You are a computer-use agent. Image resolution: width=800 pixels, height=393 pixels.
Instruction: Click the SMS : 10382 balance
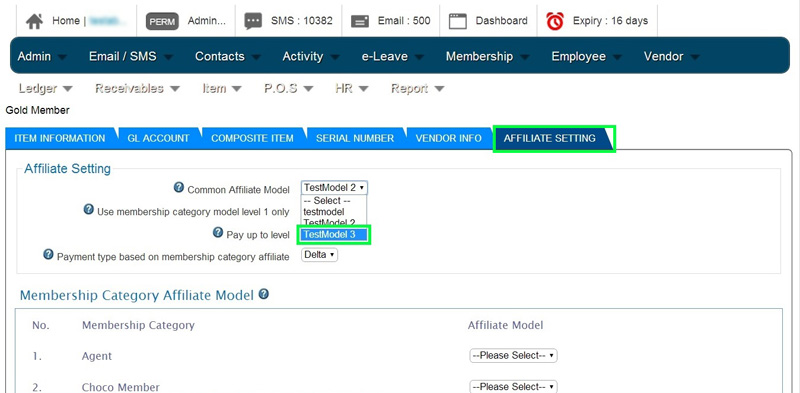302,21
